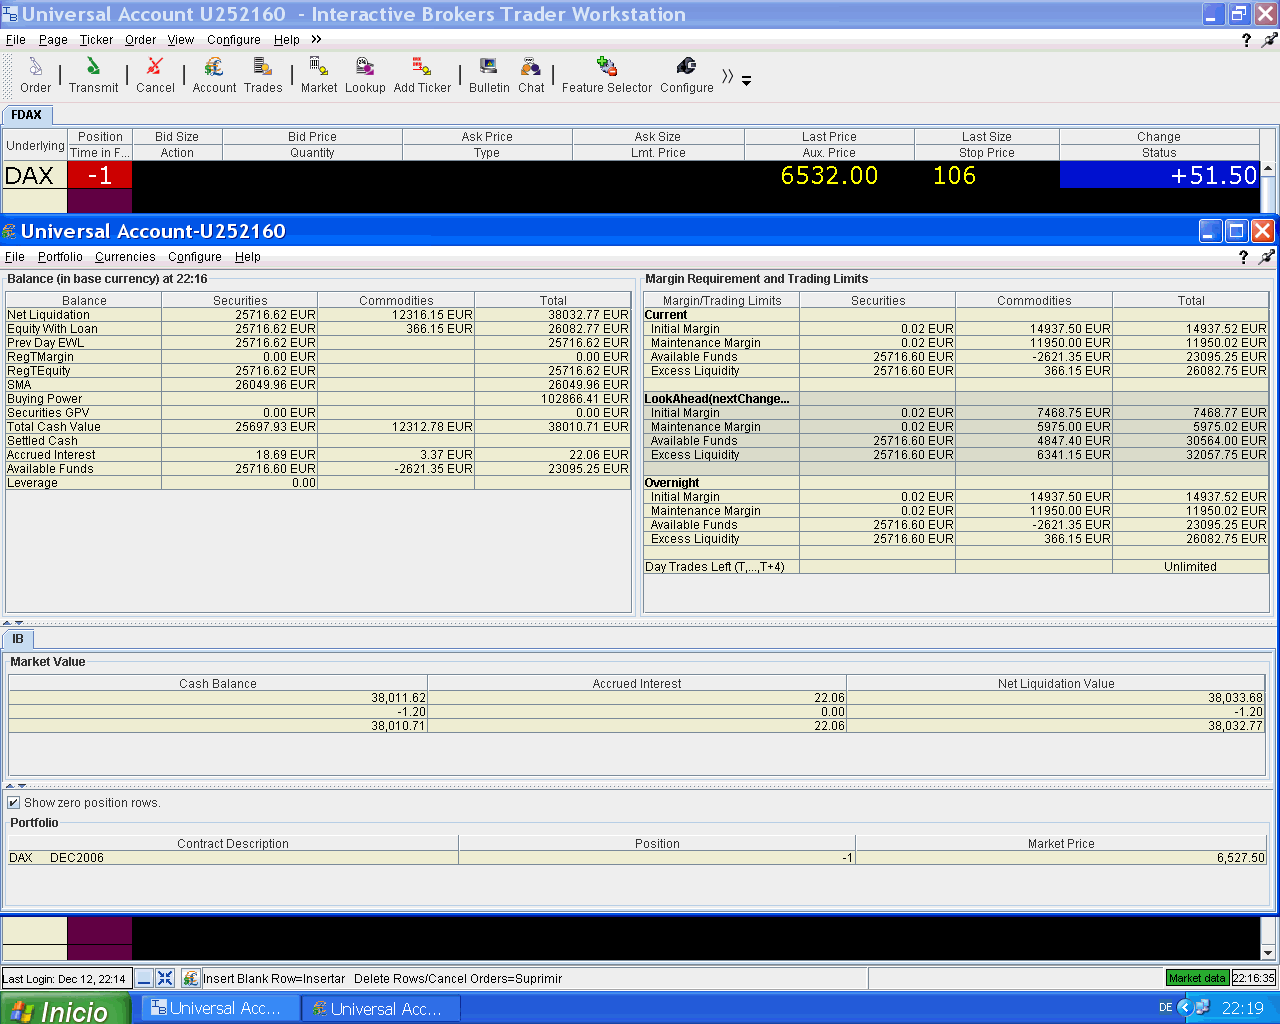
Task: Click the Market toolbar icon
Action: [319, 75]
